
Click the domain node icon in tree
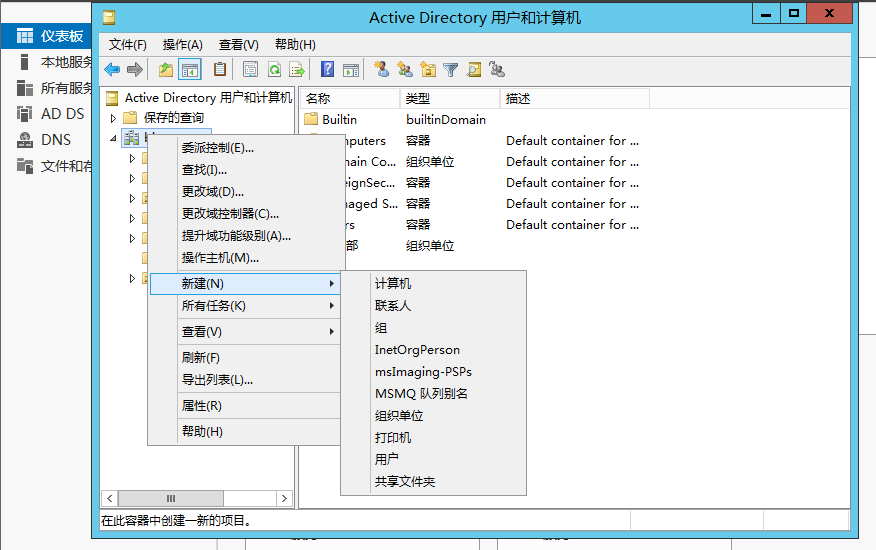(132, 138)
